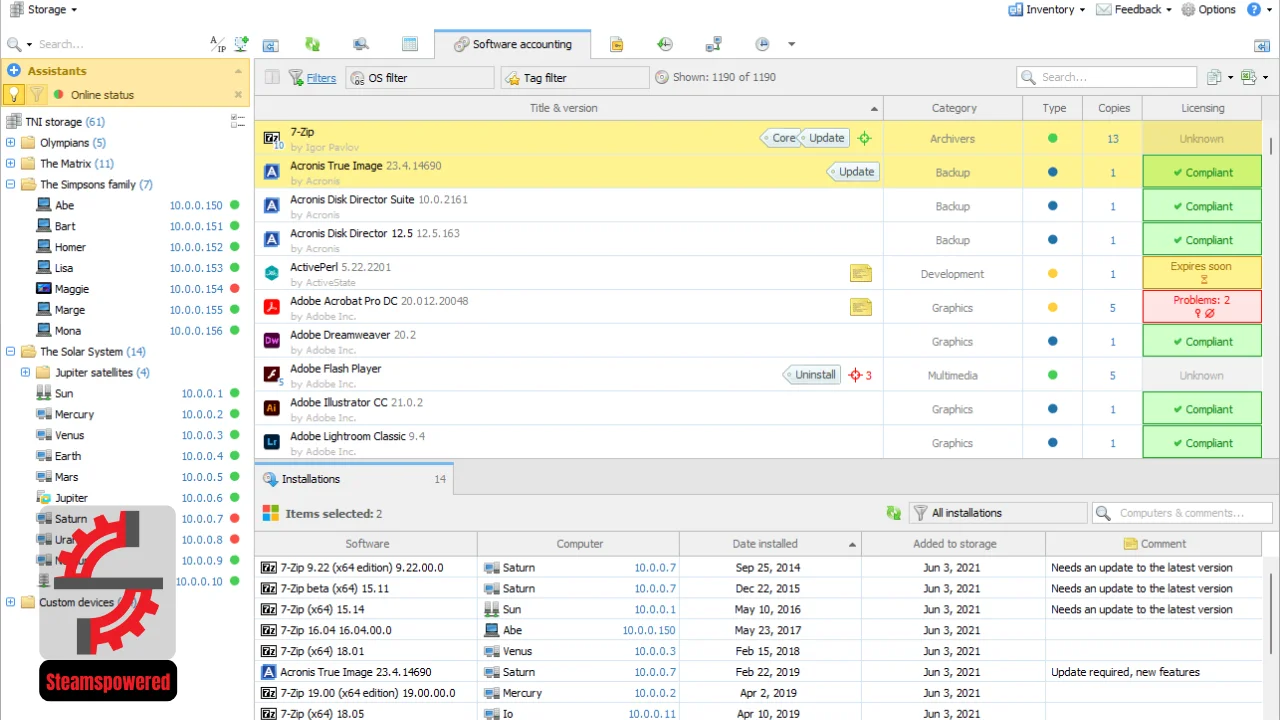Open the Excel export dropdown icon
This screenshot has height=720, width=1280.
[1253, 77]
